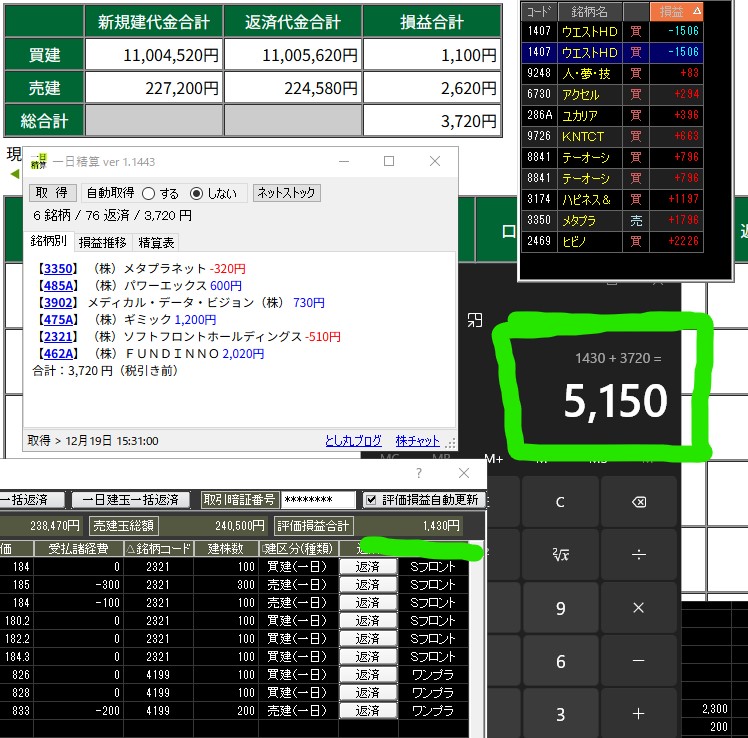
Task: Click the 取引暗証番号 password field
Action: click(x=317, y=500)
